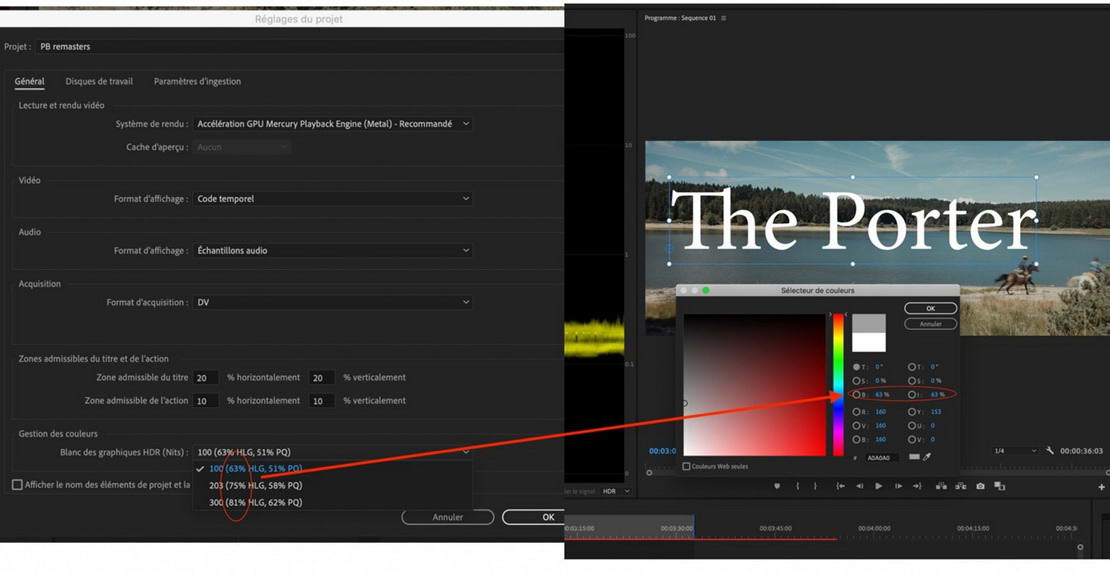Switch to Disques de travail tab

pyautogui.click(x=99, y=81)
